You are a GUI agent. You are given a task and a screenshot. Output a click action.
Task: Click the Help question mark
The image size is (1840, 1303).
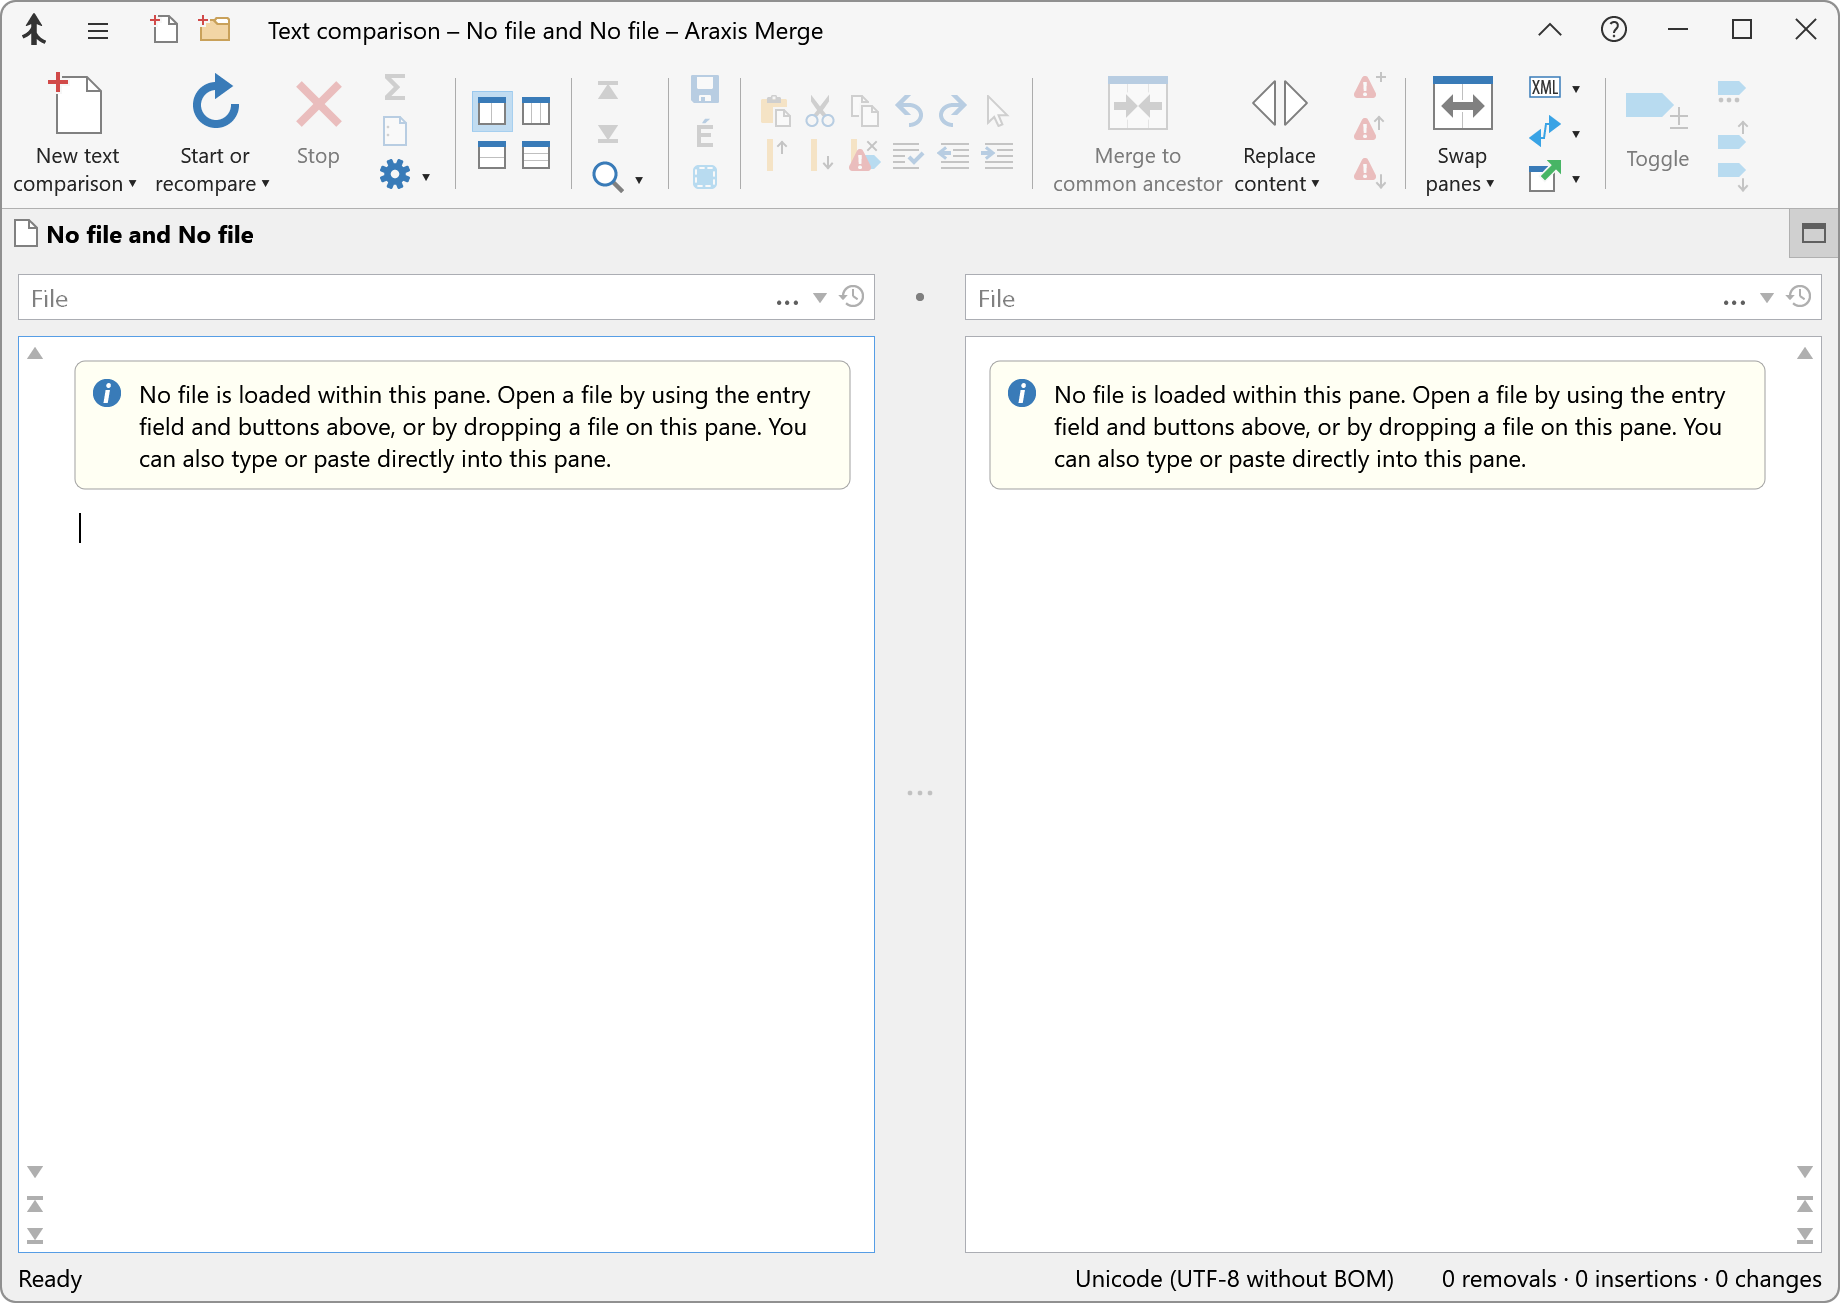[1613, 30]
